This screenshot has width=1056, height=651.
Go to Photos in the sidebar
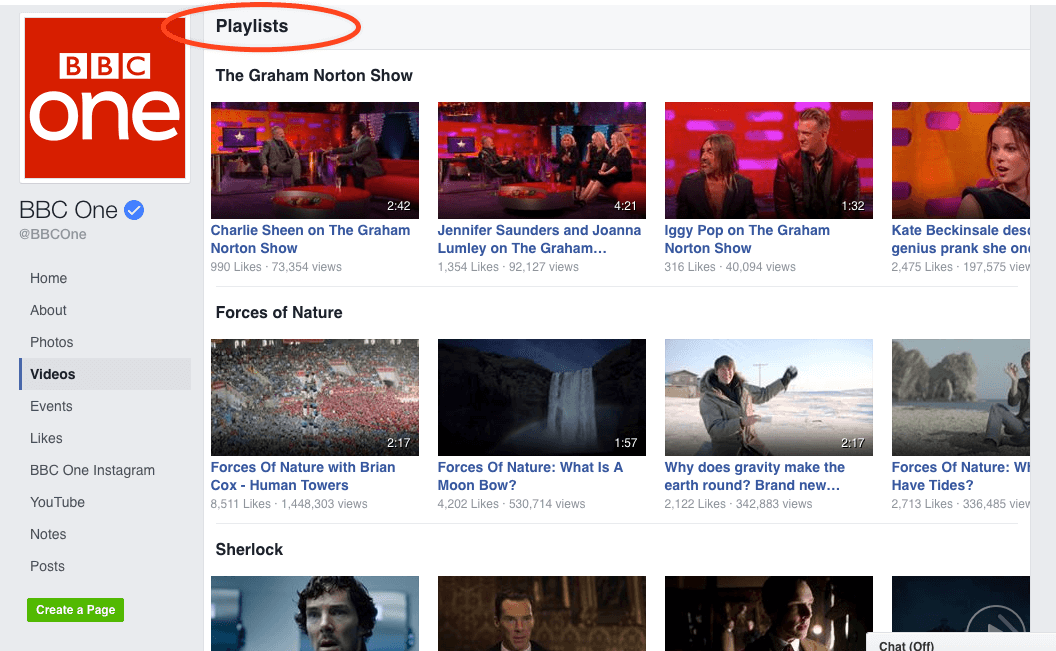pyautogui.click(x=52, y=342)
